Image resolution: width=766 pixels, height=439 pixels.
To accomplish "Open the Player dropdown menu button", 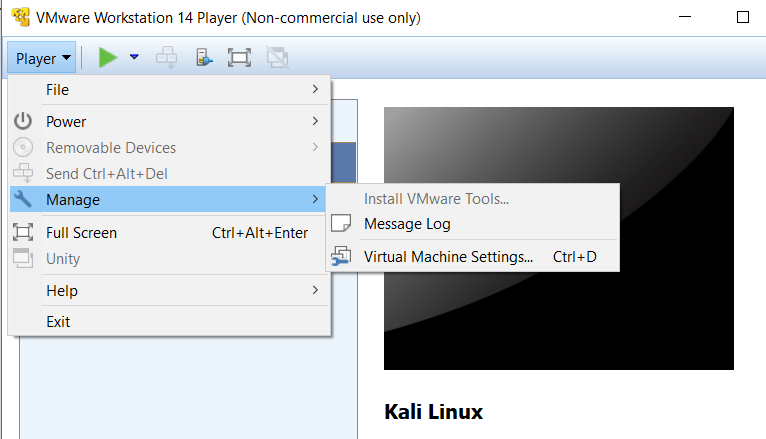I will tap(42, 58).
